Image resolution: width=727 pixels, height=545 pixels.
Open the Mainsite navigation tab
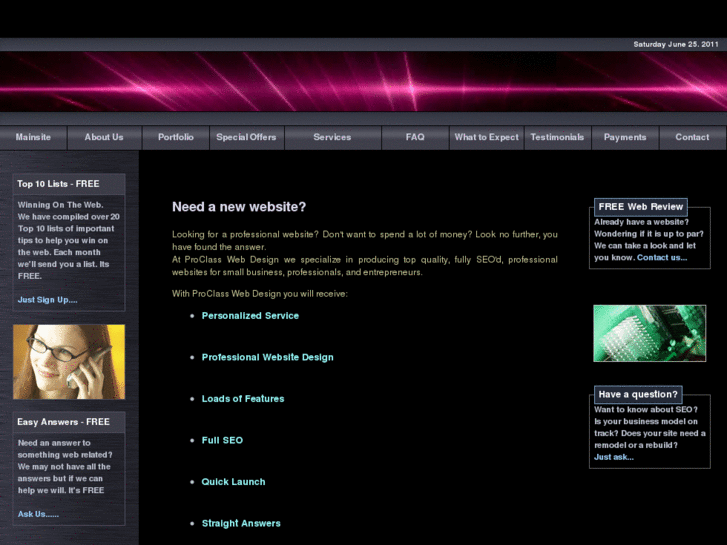(33, 137)
